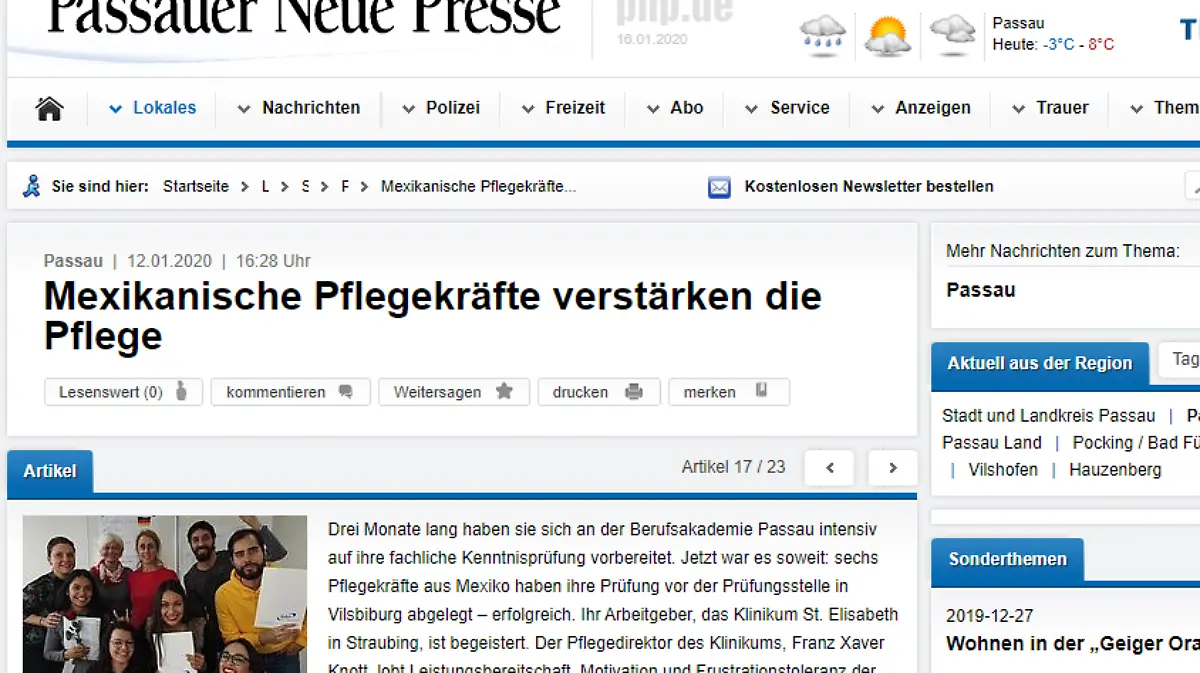Click the article group photo thumbnail

pyautogui.click(x=164, y=594)
